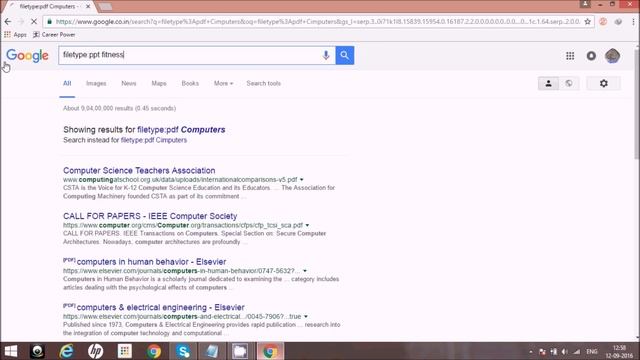Switch to Images results tab
The height and width of the screenshot is (360, 640).
point(96,83)
